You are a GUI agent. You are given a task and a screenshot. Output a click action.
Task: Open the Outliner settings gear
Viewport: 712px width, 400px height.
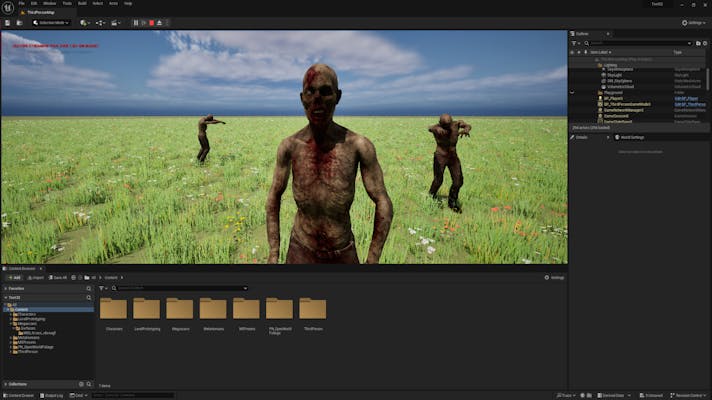tap(705, 43)
